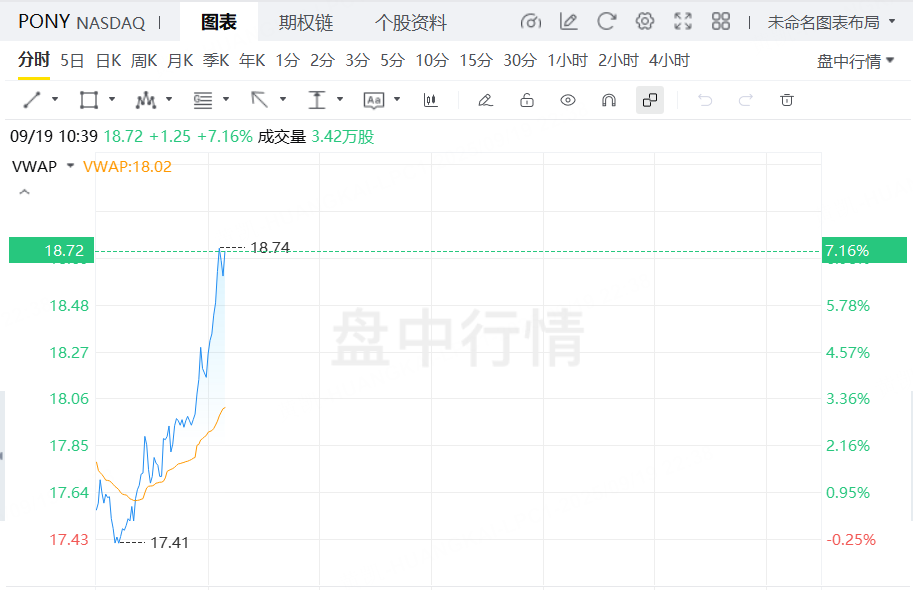Screen dimensions: 913x590
Task: Open the multi-chart grid layout icon
Action: click(x=721, y=22)
